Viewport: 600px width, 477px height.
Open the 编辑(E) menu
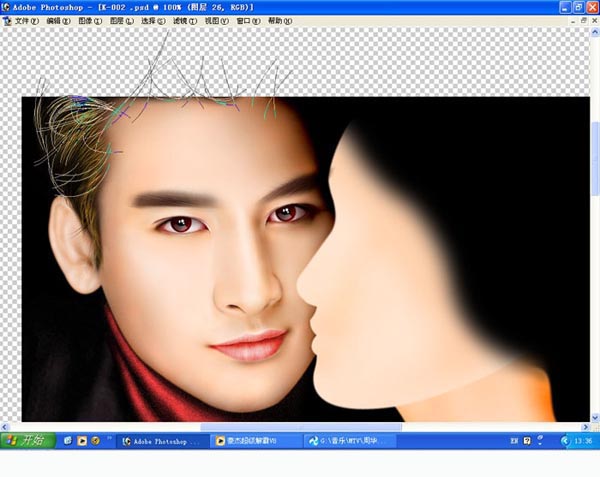(59, 21)
